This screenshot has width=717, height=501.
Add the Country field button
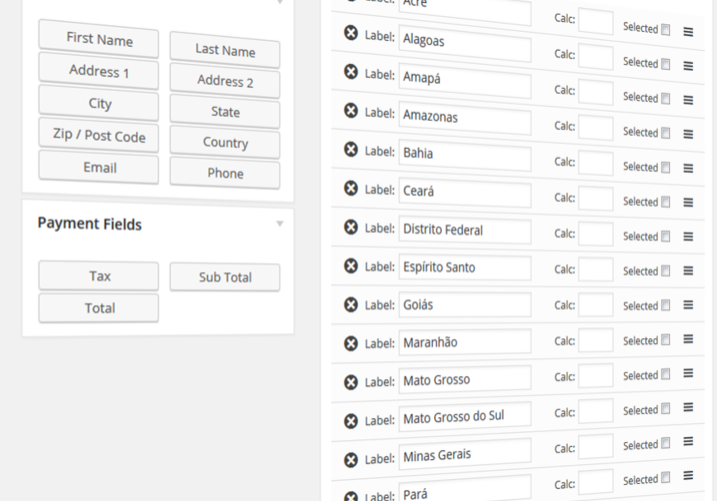(225, 142)
